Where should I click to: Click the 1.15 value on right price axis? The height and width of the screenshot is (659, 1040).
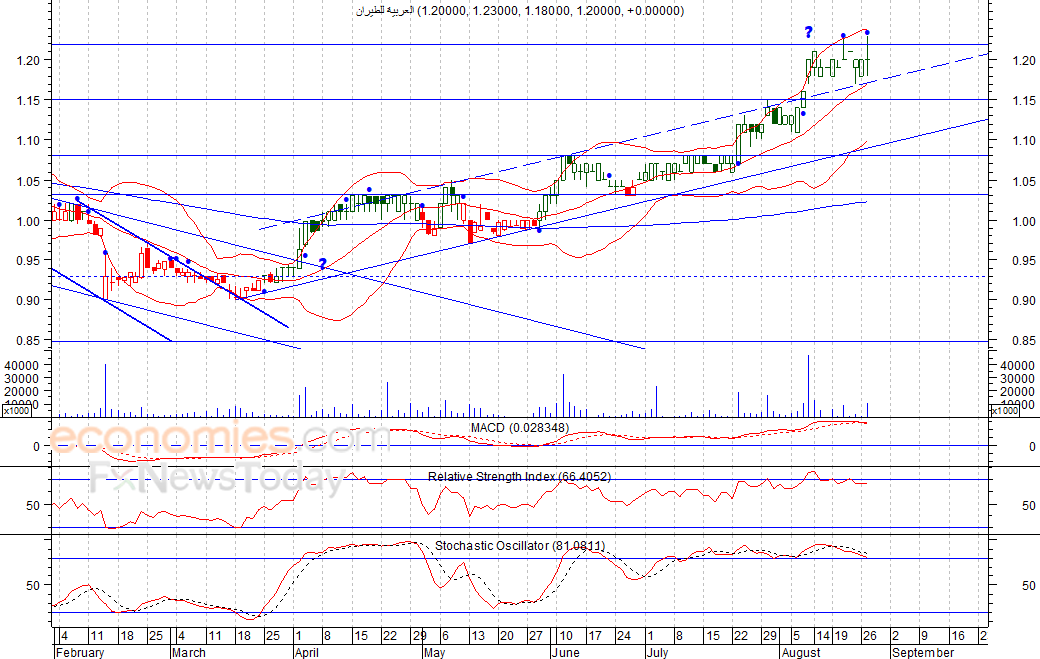1024,101
